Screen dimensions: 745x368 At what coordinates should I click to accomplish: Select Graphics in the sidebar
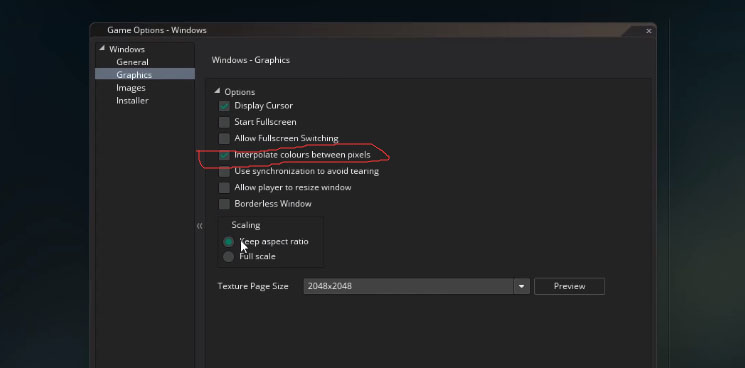pos(145,74)
